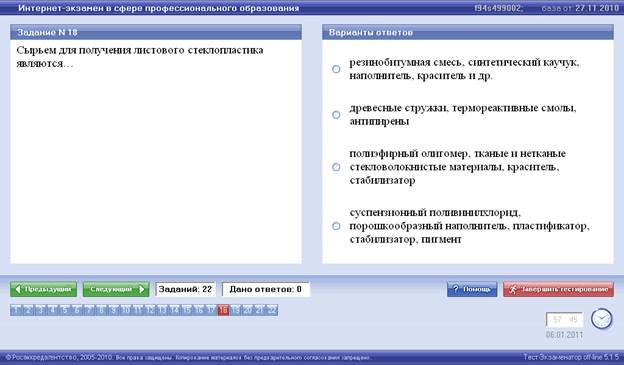624x365 pixels.
Task: Jump to question 2 in navigator
Action: (x=29, y=310)
